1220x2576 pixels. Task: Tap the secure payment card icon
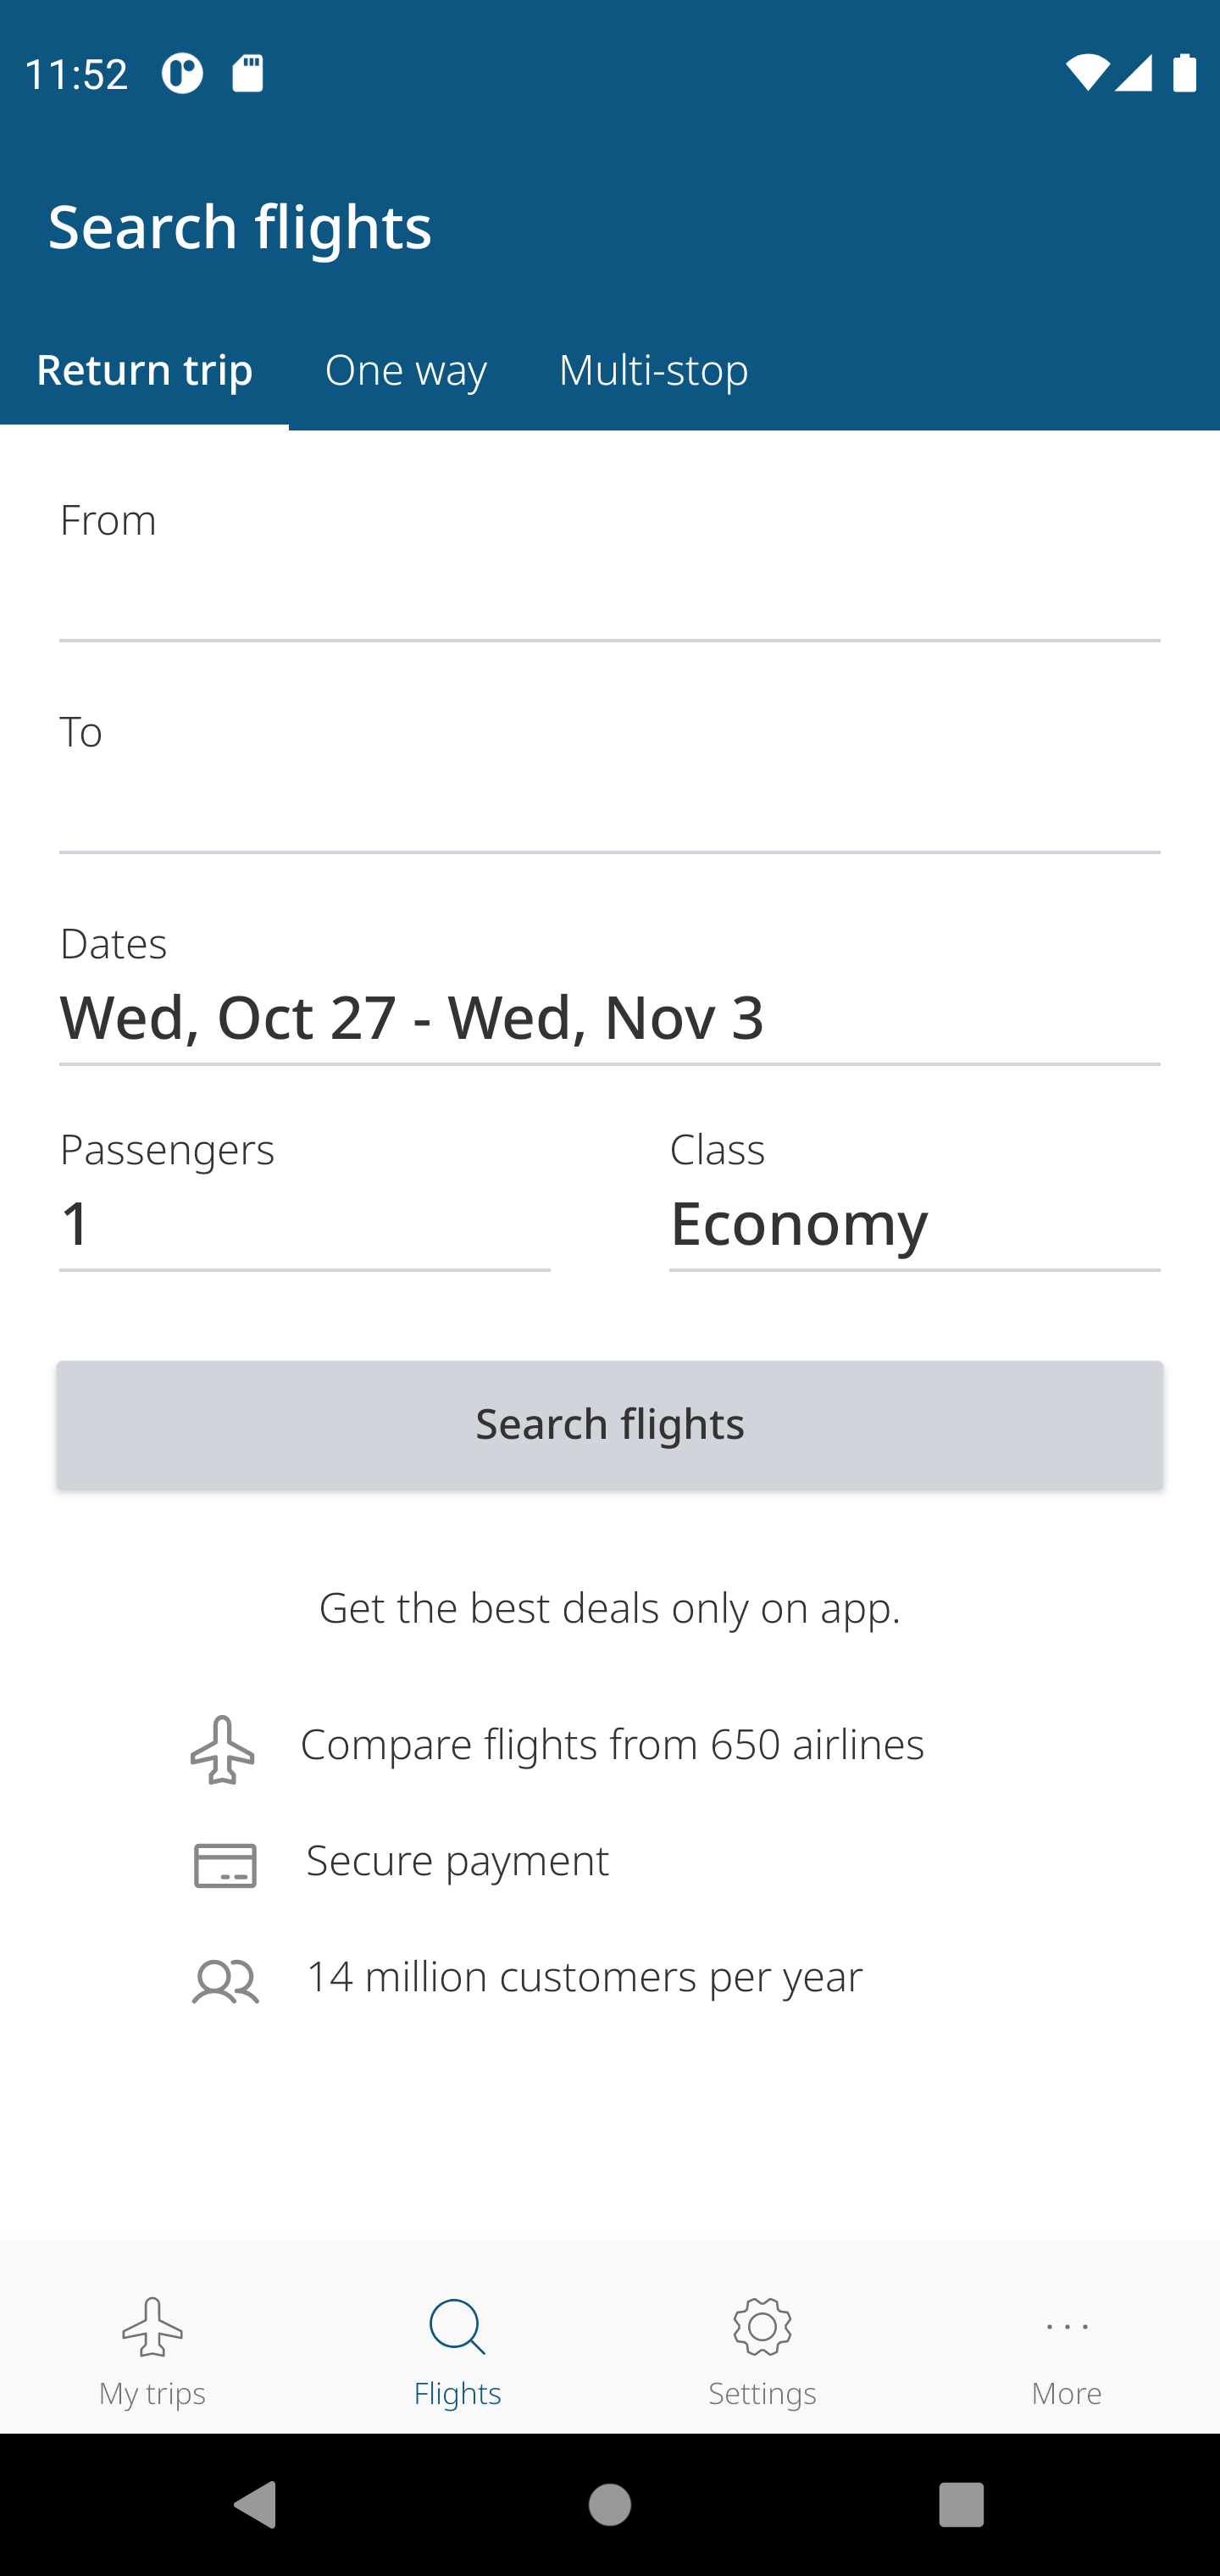(x=225, y=1866)
